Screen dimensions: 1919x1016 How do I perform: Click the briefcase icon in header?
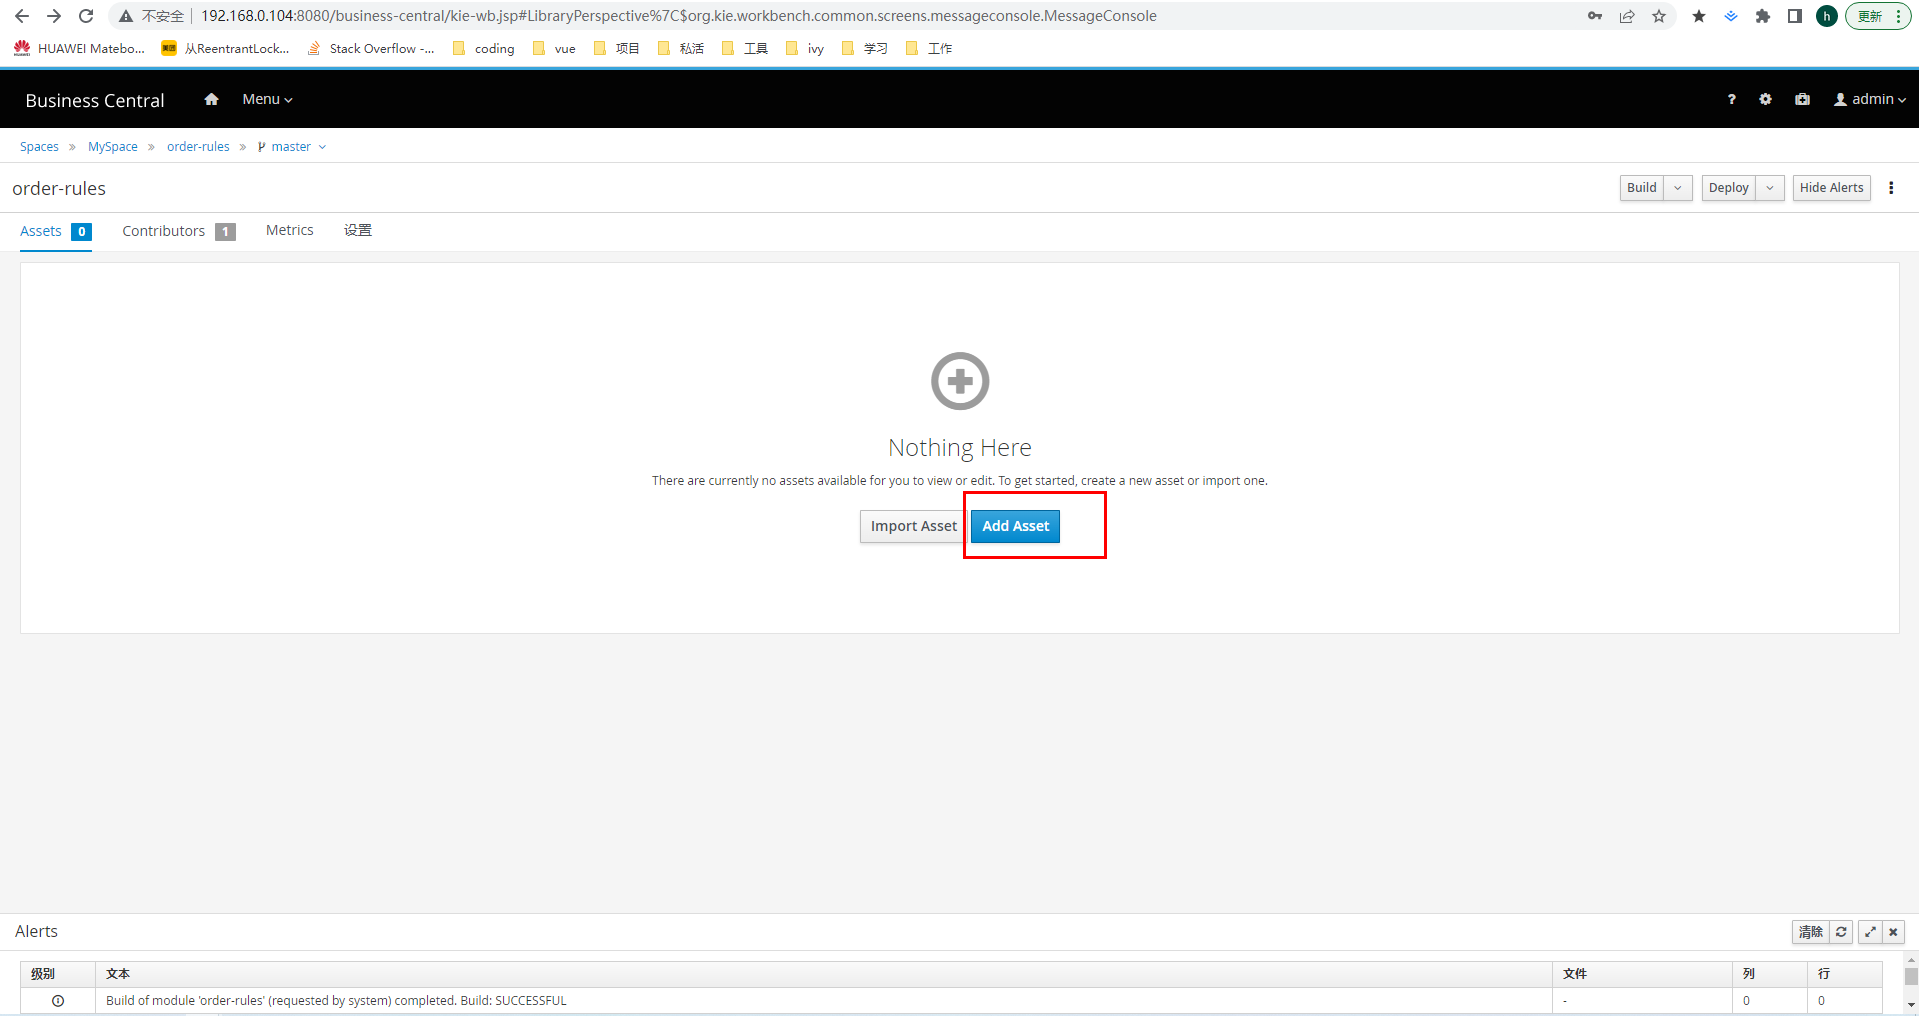[x=1802, y=99]
